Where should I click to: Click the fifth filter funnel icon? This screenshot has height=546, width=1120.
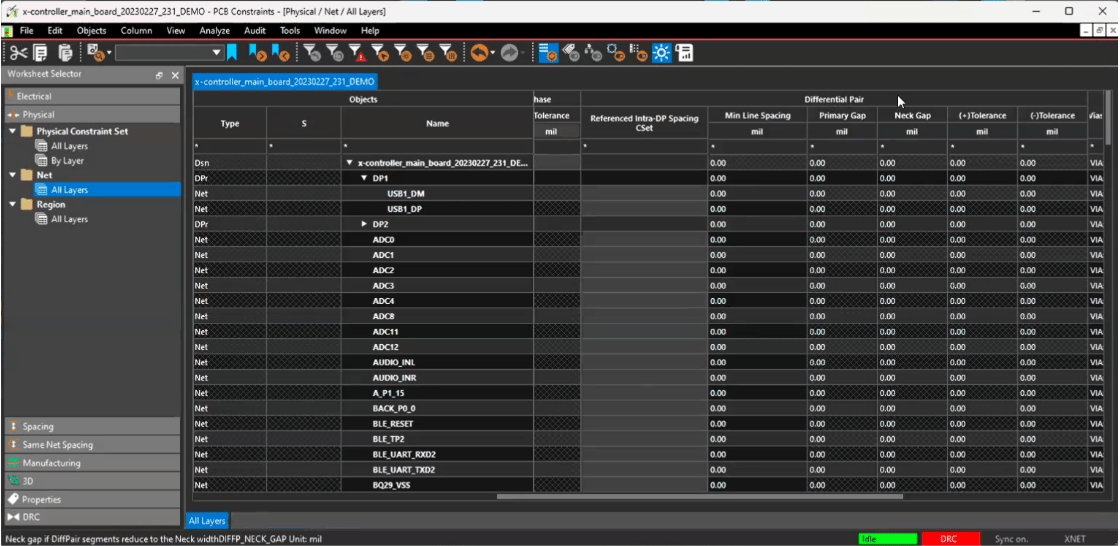(403, 53)
